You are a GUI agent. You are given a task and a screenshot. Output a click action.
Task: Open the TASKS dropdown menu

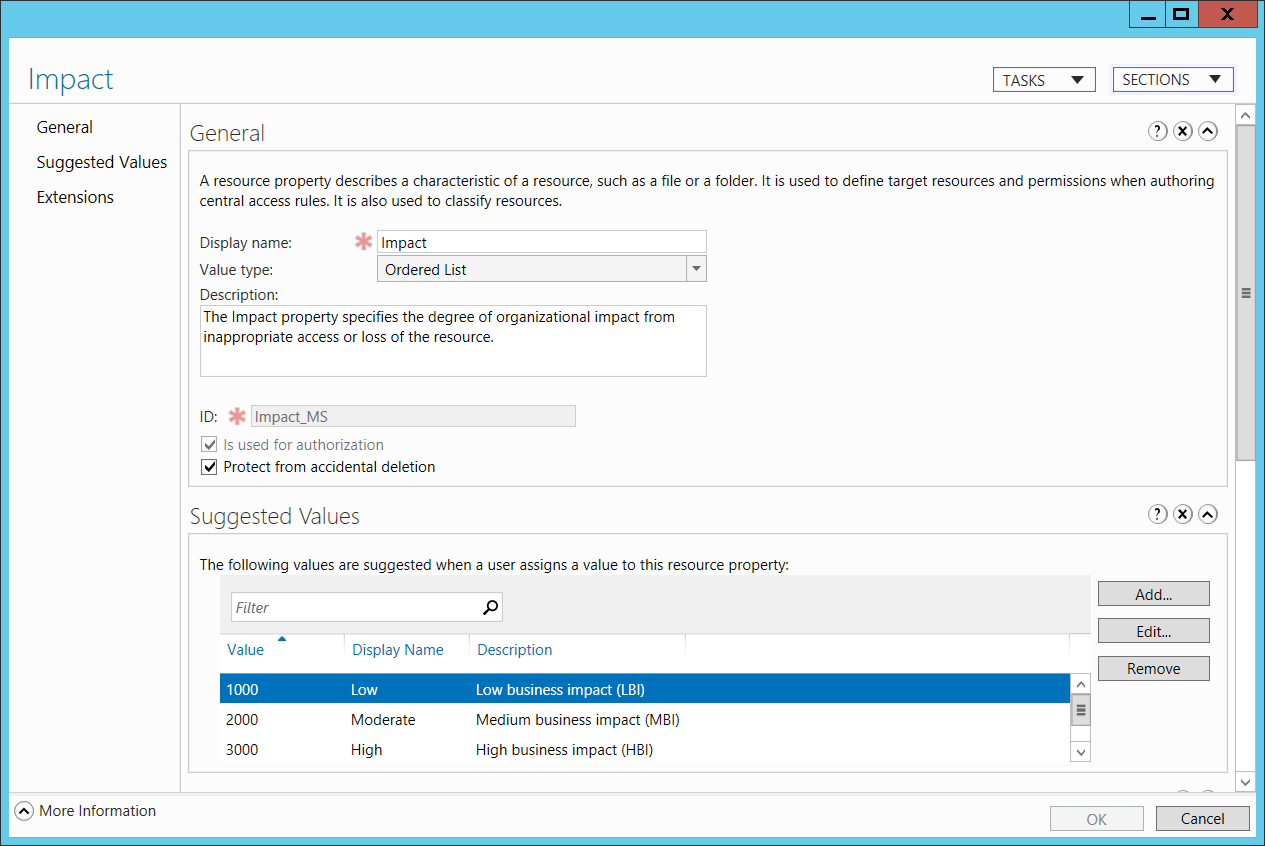point(1043,80)
